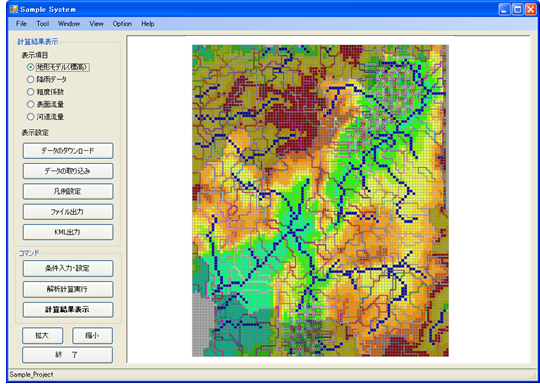540x384 pixels.
Task: Choose the 粗度係数 radio button
Action: 45,92
